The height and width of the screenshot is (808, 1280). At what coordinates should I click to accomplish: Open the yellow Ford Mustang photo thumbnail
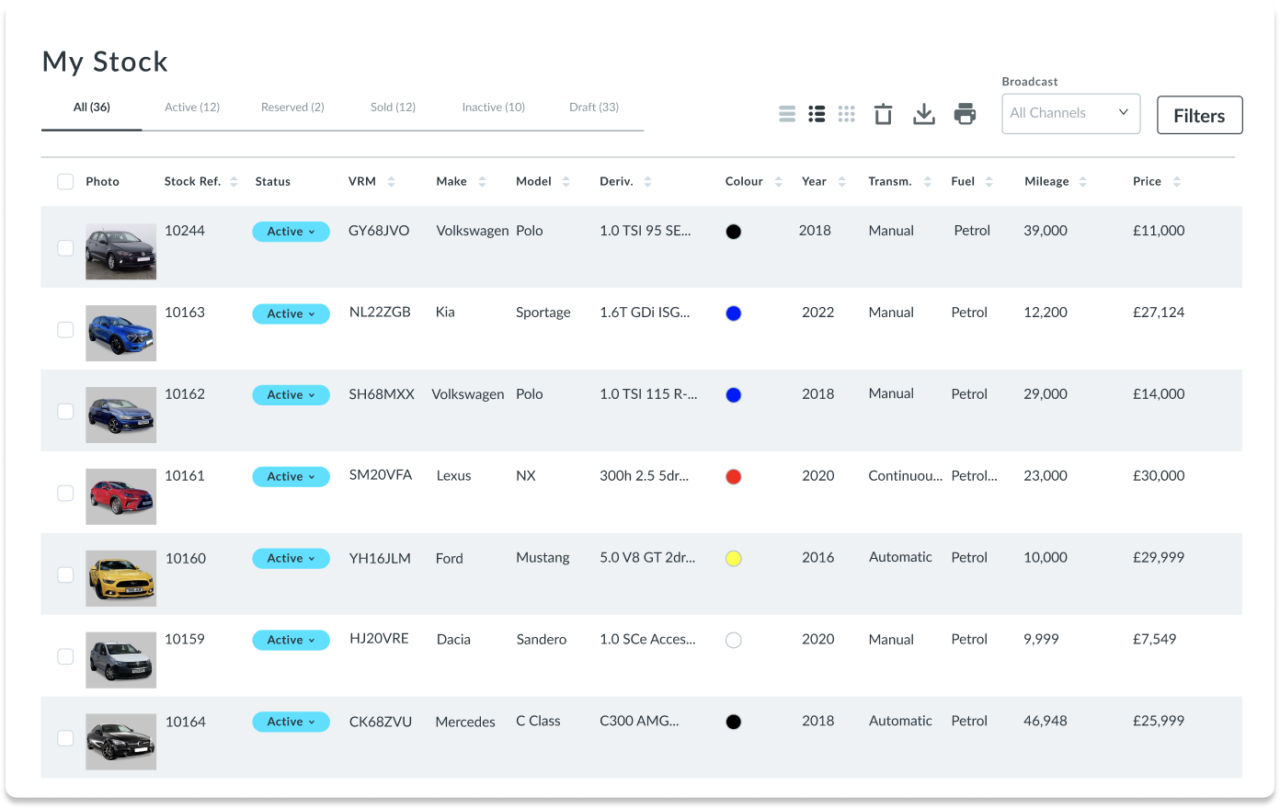[121, 578]
